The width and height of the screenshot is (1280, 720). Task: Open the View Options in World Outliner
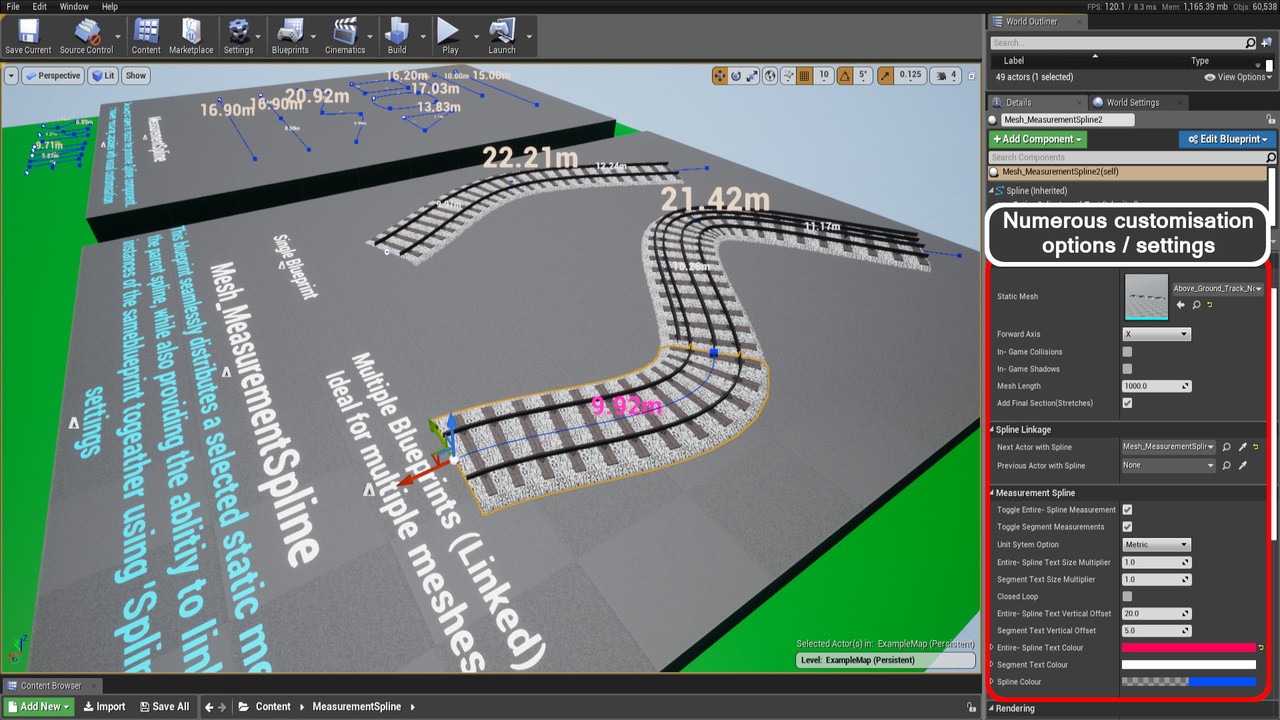(1236, 77)
